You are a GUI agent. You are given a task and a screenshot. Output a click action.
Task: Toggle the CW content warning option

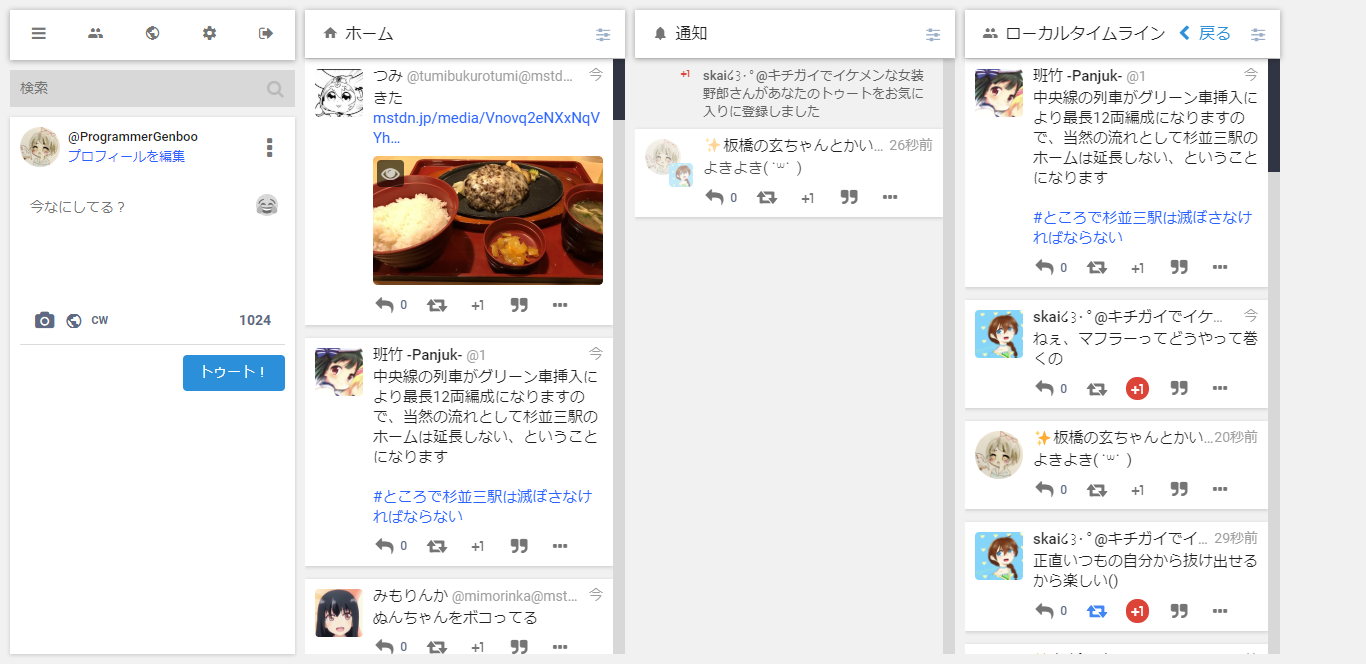(100, 320)
